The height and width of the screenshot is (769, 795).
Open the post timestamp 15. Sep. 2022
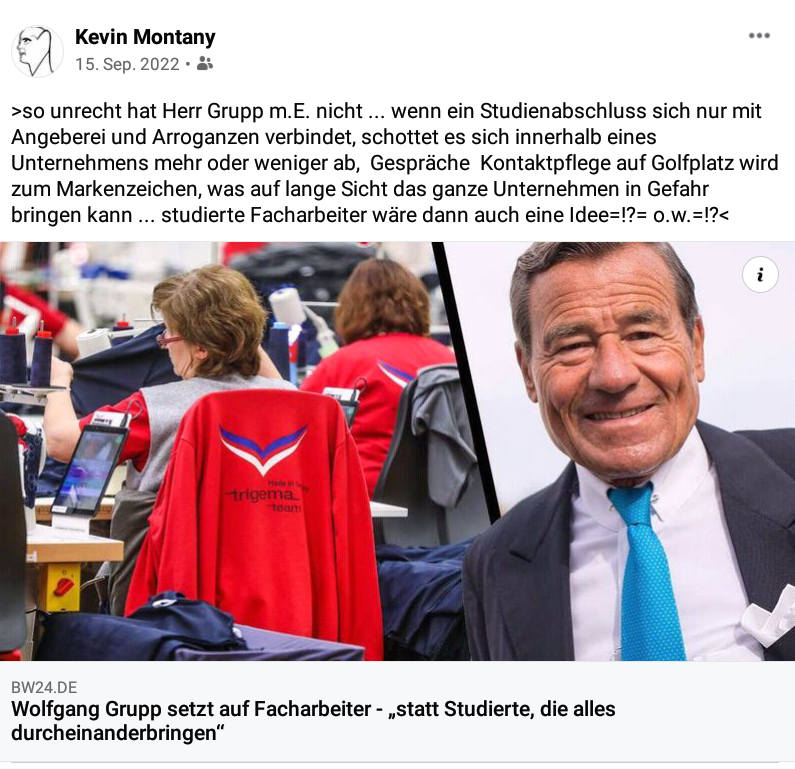(x=127, y=64)
